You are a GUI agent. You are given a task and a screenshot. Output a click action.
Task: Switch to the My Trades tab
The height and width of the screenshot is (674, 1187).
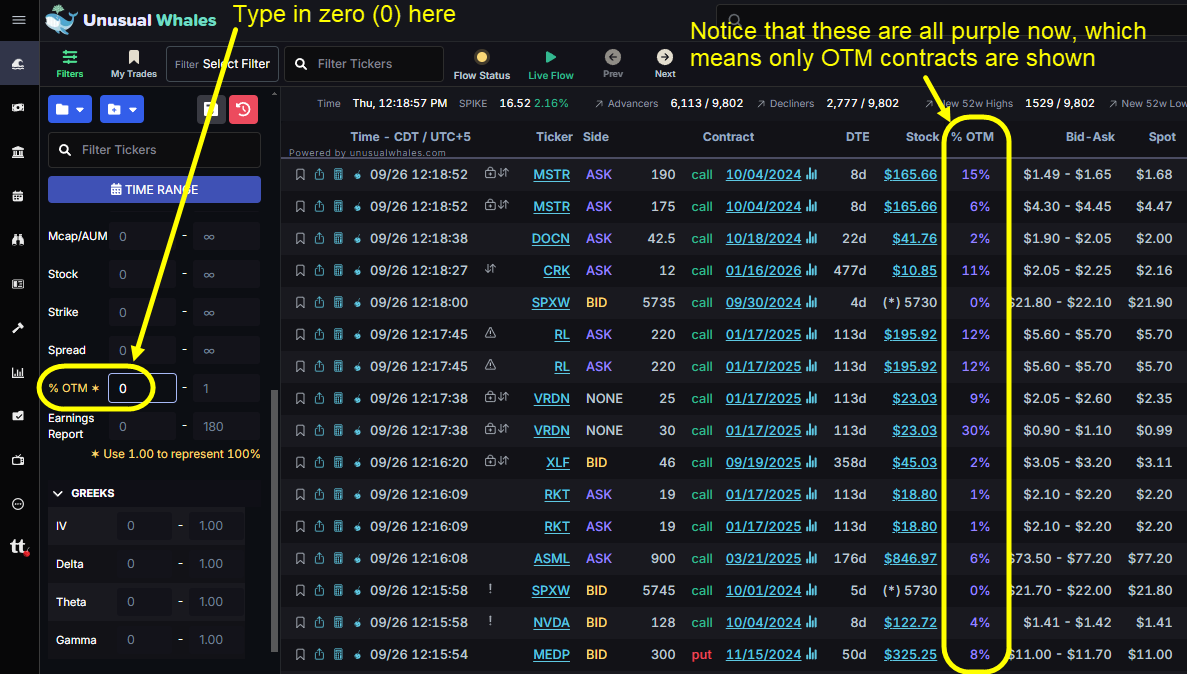133,64
